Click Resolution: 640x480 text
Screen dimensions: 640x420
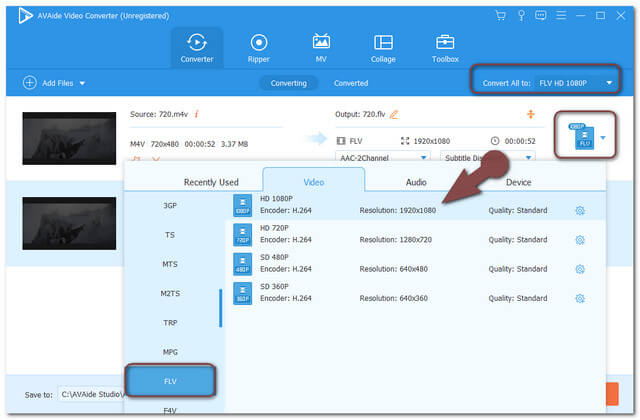click(x=393, y=269)
